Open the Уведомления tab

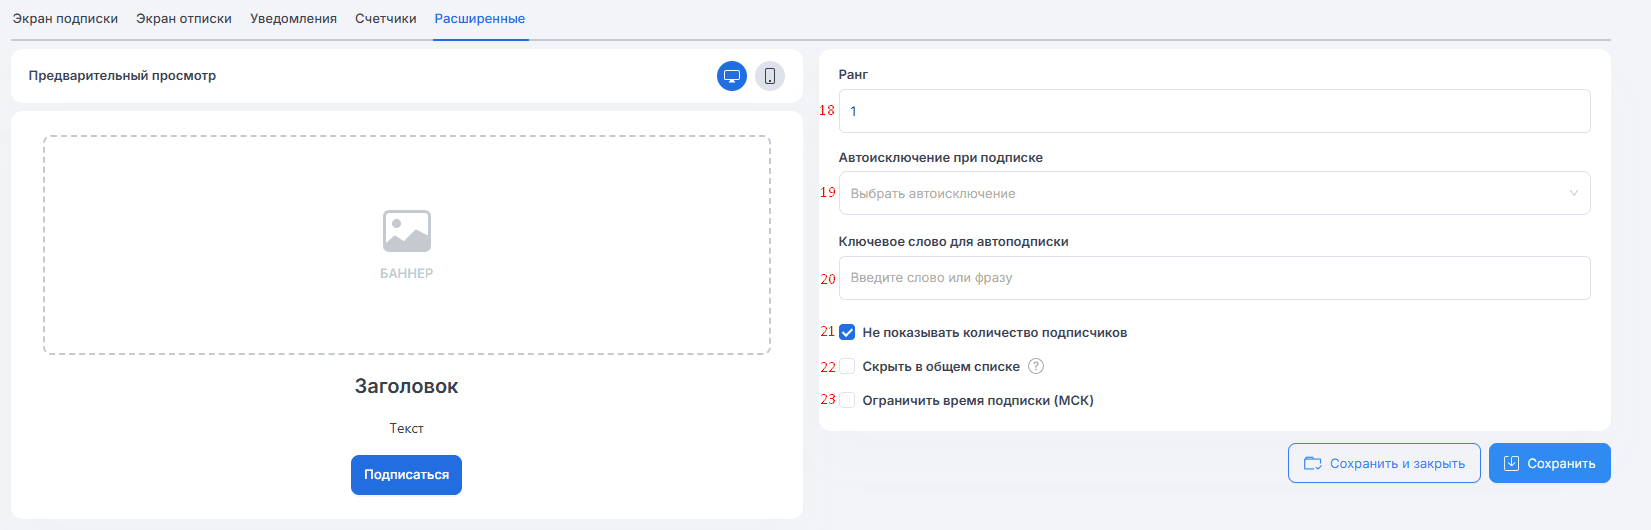[x=293, y=19]
